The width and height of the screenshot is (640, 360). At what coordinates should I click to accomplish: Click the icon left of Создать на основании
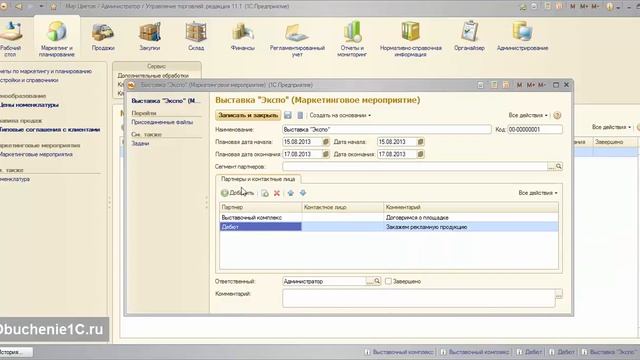300,116
